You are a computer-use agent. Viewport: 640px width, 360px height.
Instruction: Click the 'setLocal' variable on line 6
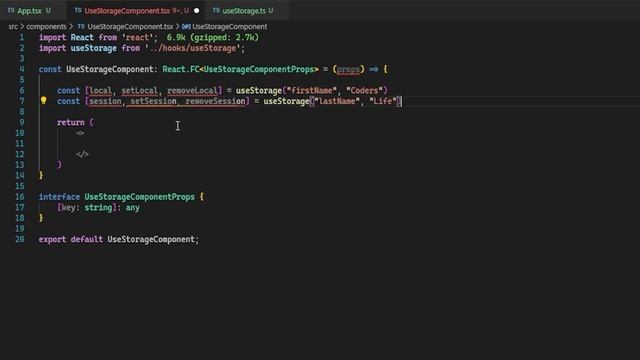tap(139, 91)
